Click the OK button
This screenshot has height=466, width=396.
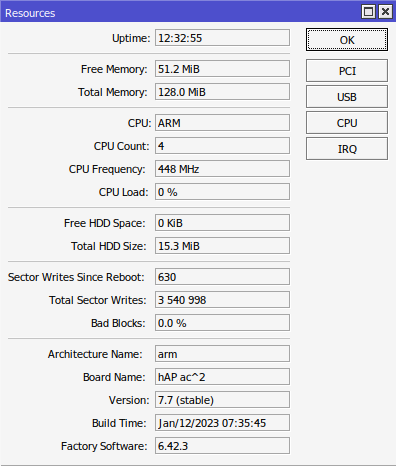pos(347,40)
